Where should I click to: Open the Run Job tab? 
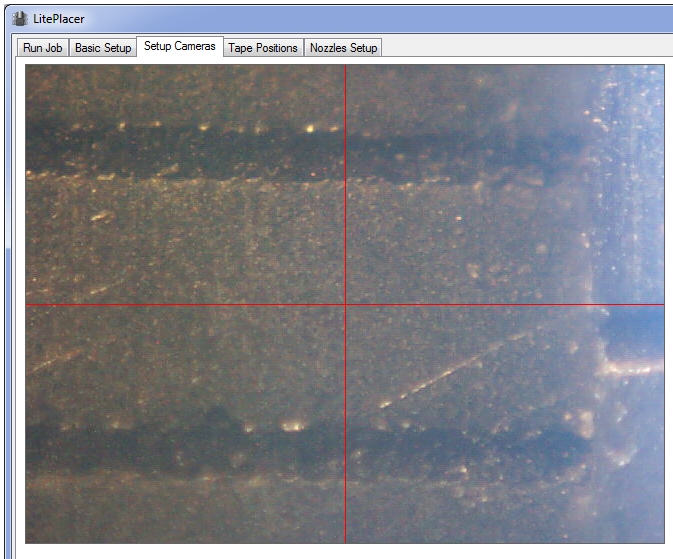coord(42,48)
